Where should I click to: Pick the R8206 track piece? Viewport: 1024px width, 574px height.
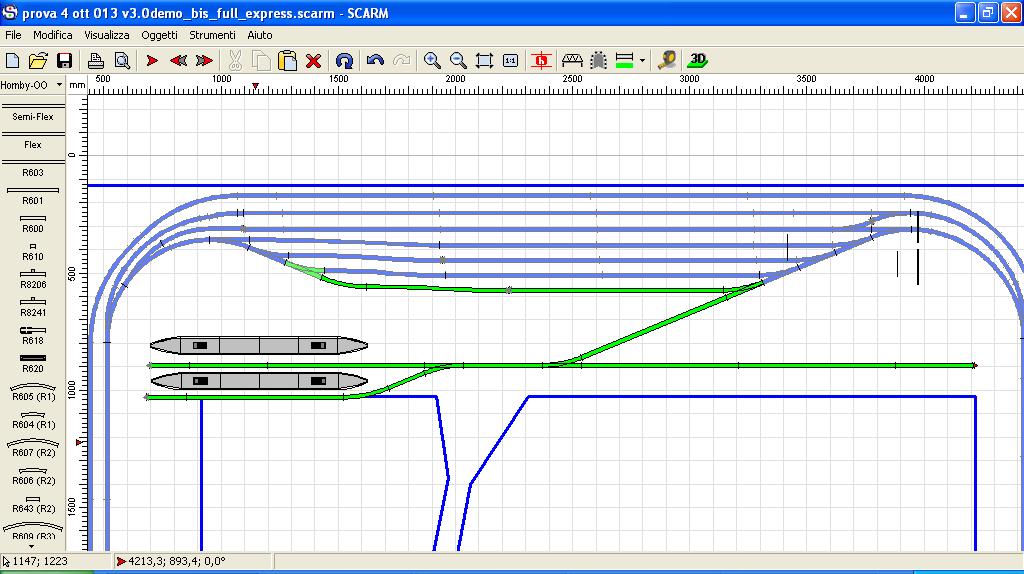[x=33, y=280]
